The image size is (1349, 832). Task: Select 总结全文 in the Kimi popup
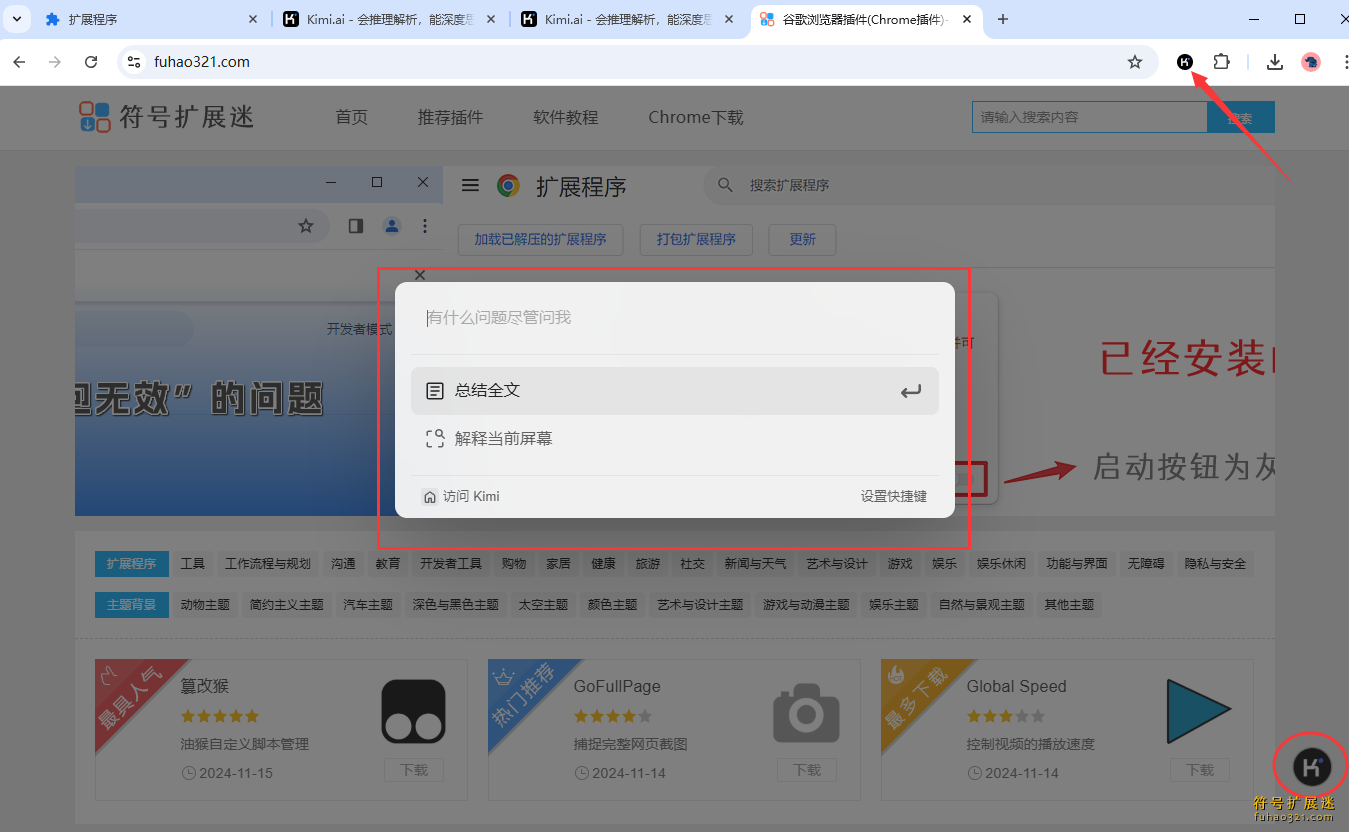coord(675,391)
